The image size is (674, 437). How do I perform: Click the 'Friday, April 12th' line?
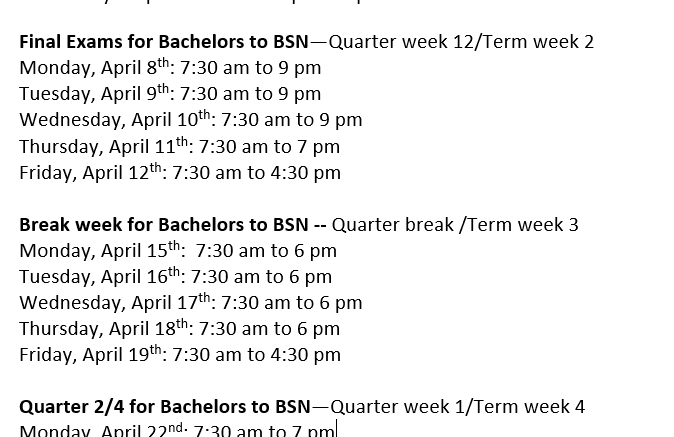point(180,173)
